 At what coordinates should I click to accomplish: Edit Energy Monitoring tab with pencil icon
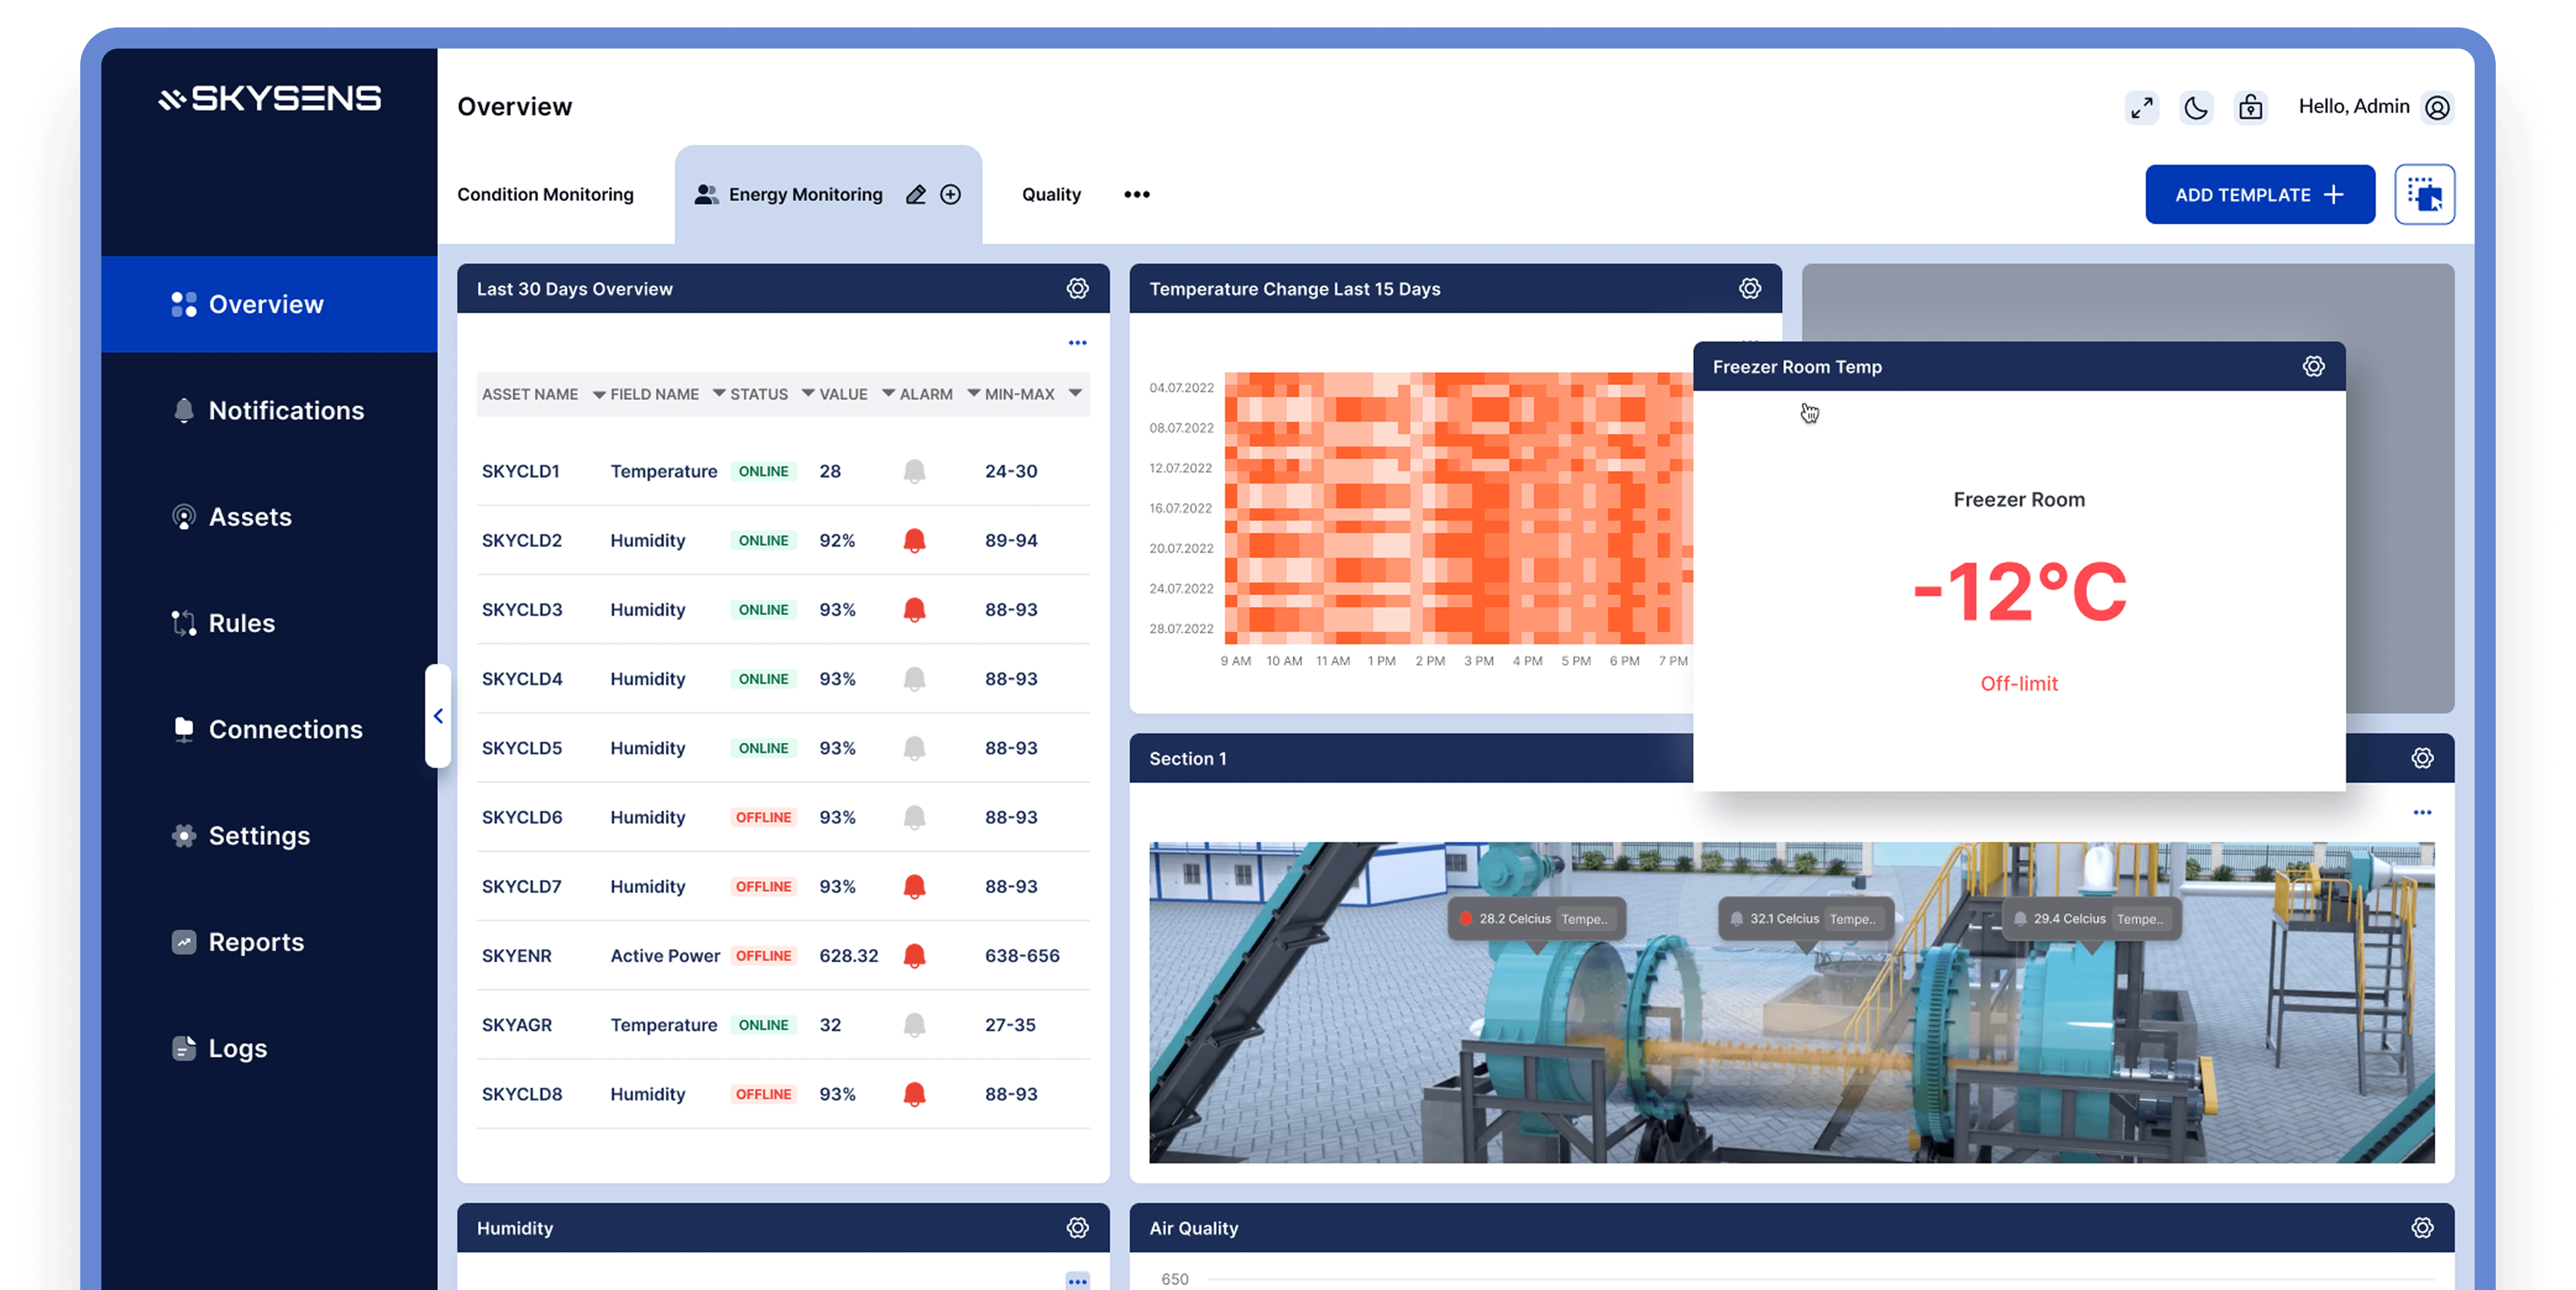915,195
